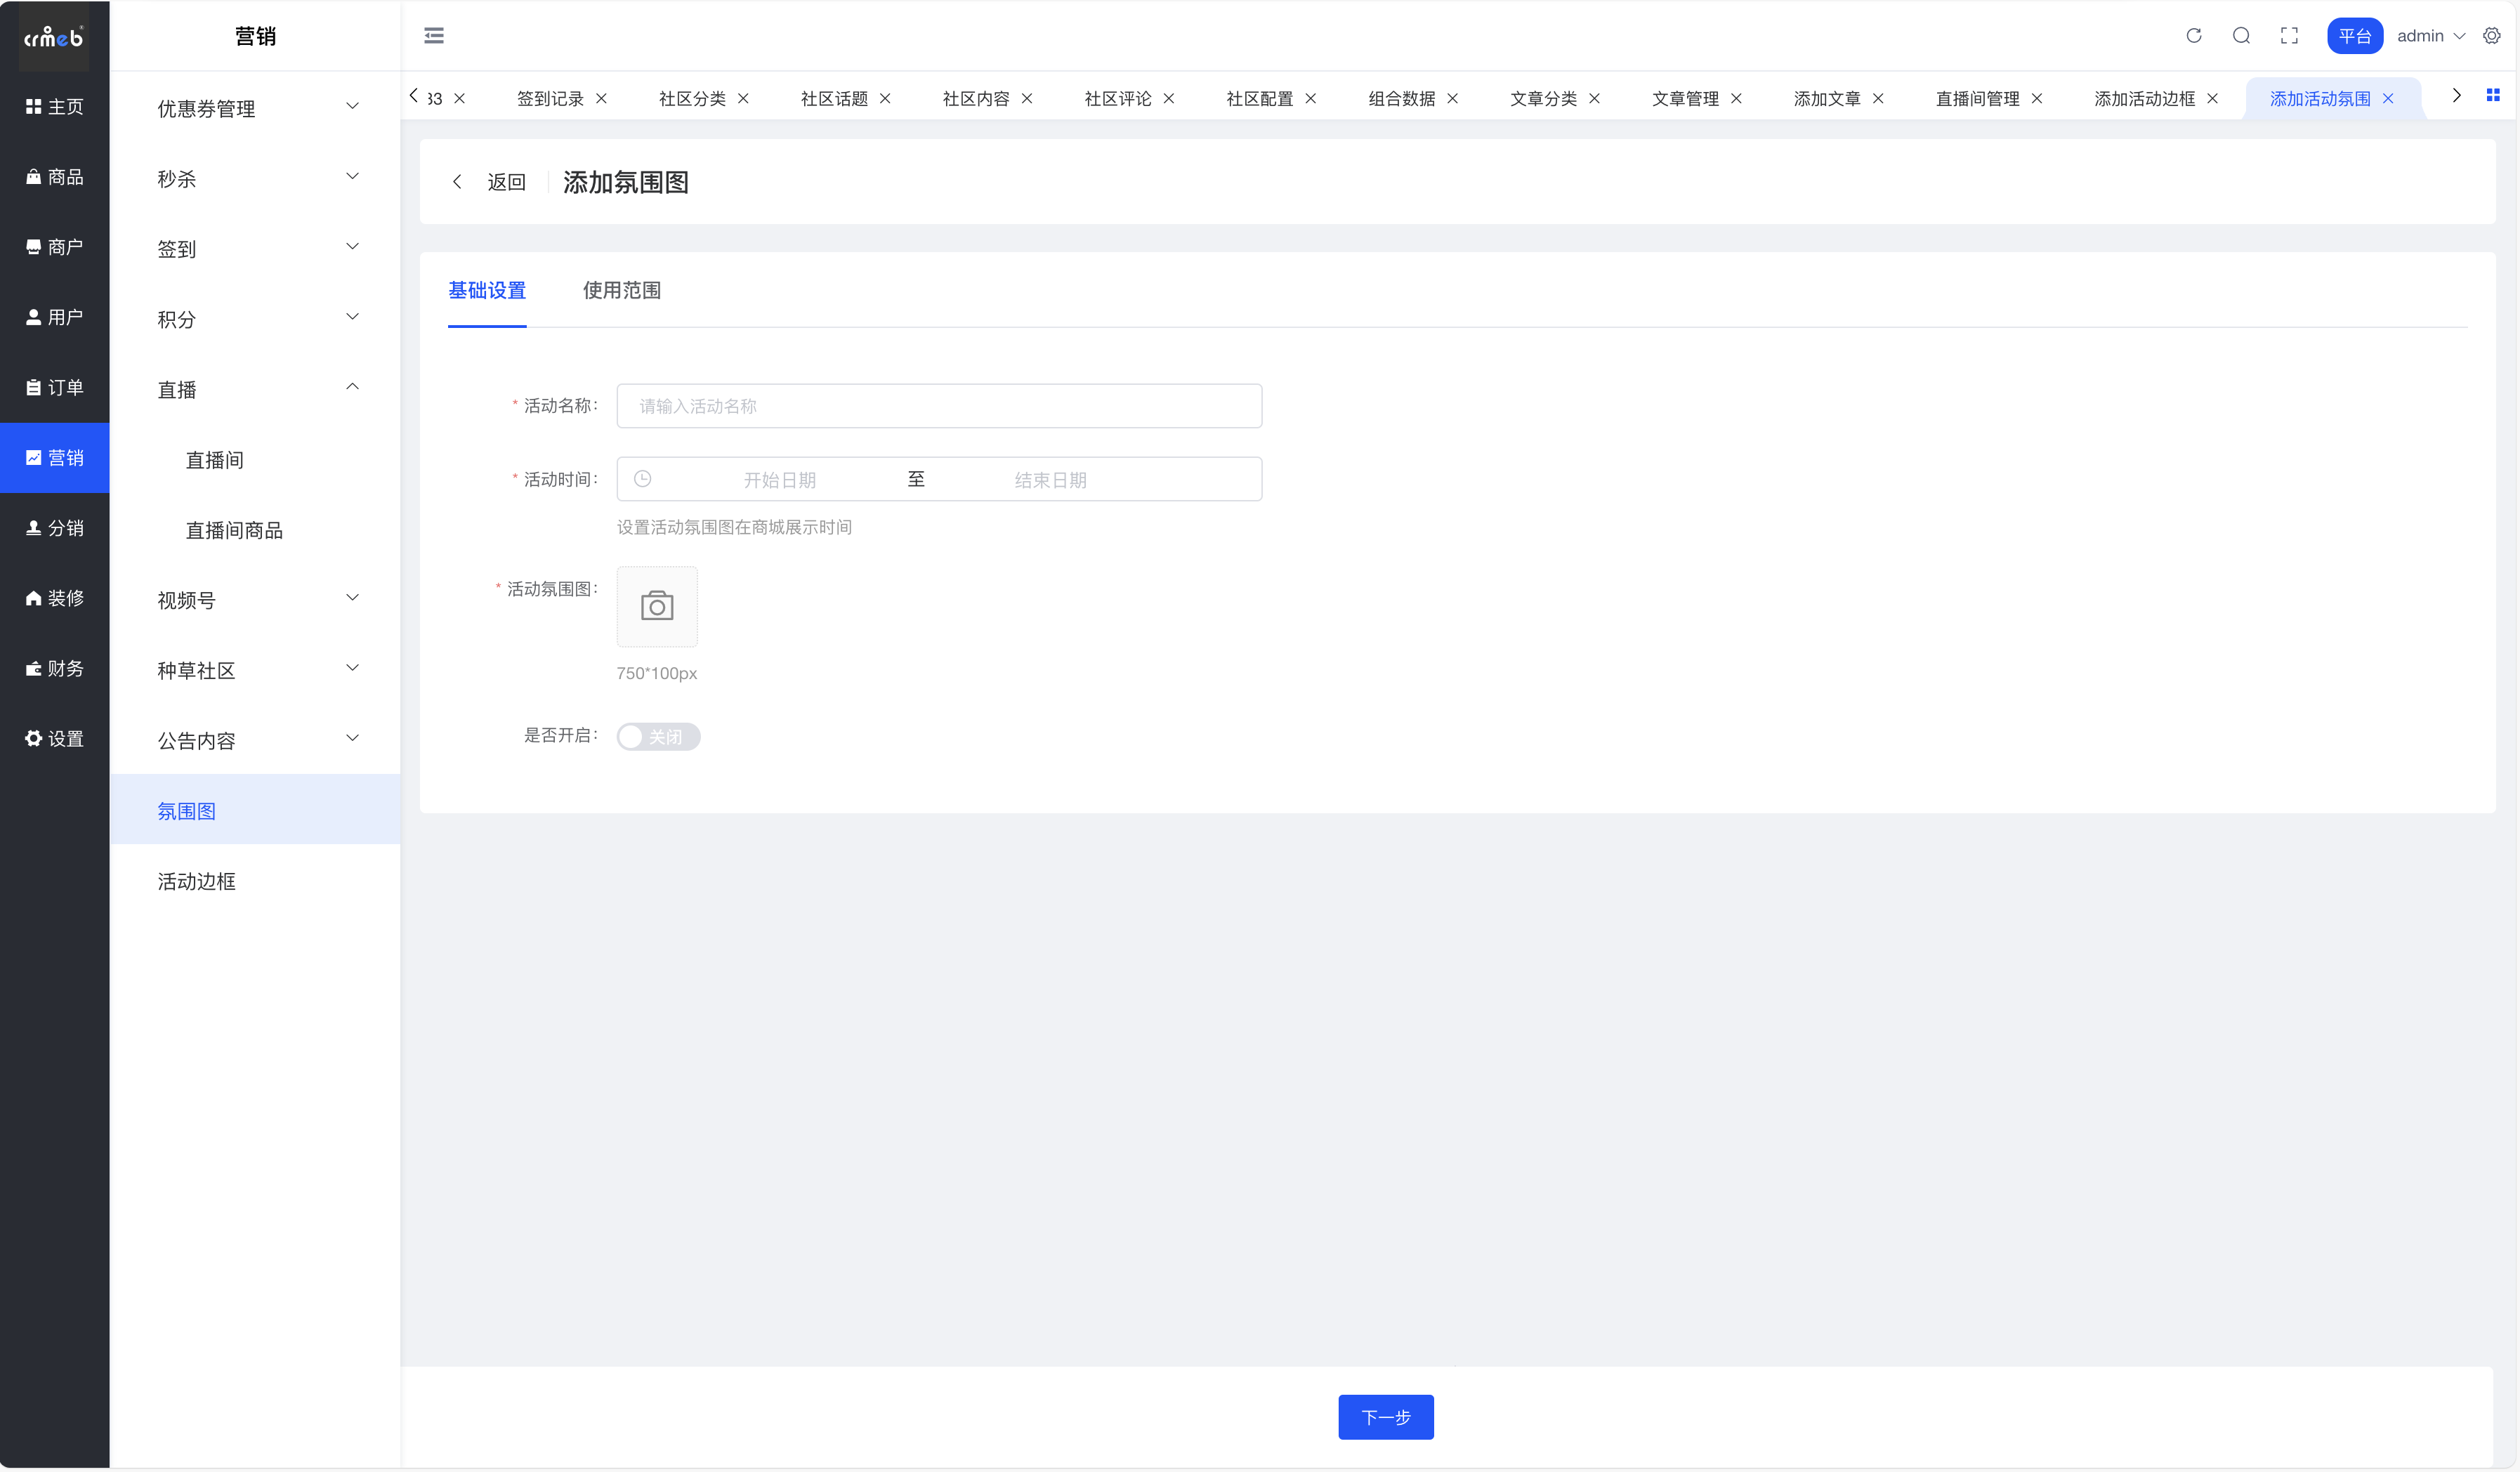Click the 活动名称 input field
This screenshot has width=2520, height=1472.
pos(938,406)
